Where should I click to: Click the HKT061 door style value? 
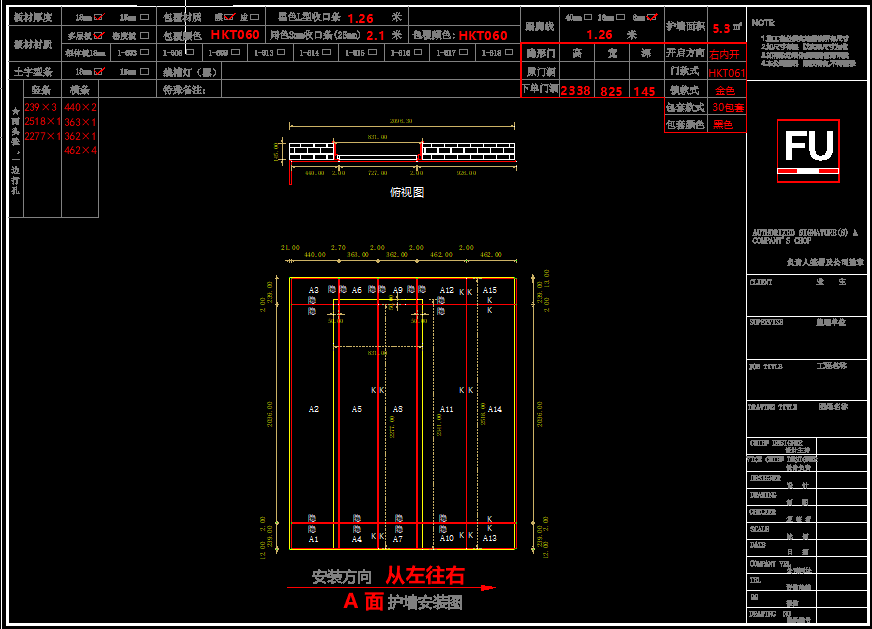[727, 73]
